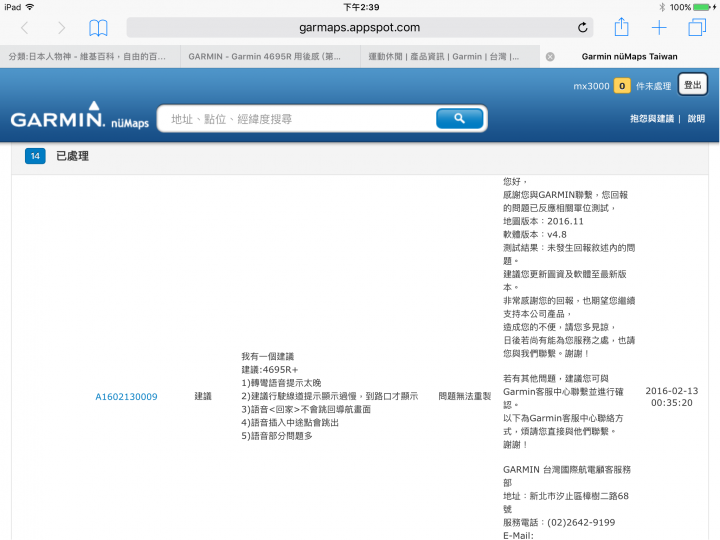
Task: Select the Garmin nüMaps Taiwan tab
Action: point(630,56)
